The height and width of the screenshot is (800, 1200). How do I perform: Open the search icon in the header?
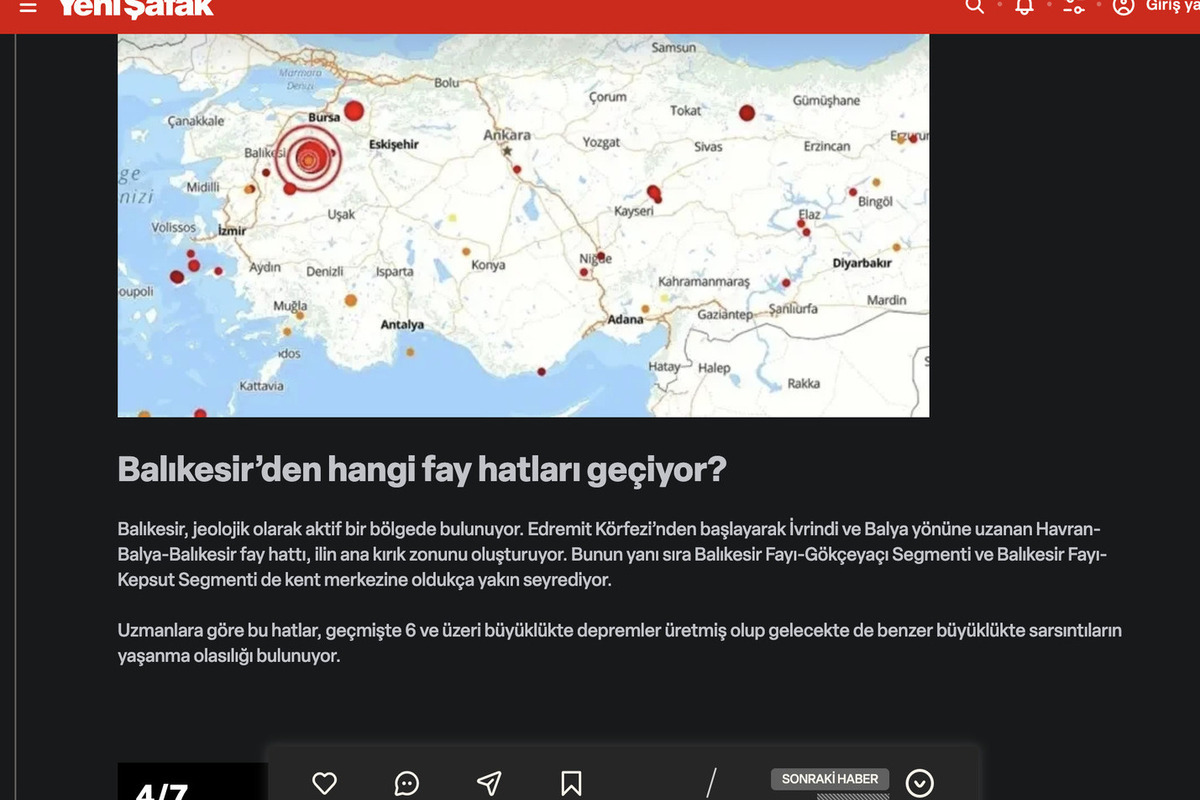(973, 7)
